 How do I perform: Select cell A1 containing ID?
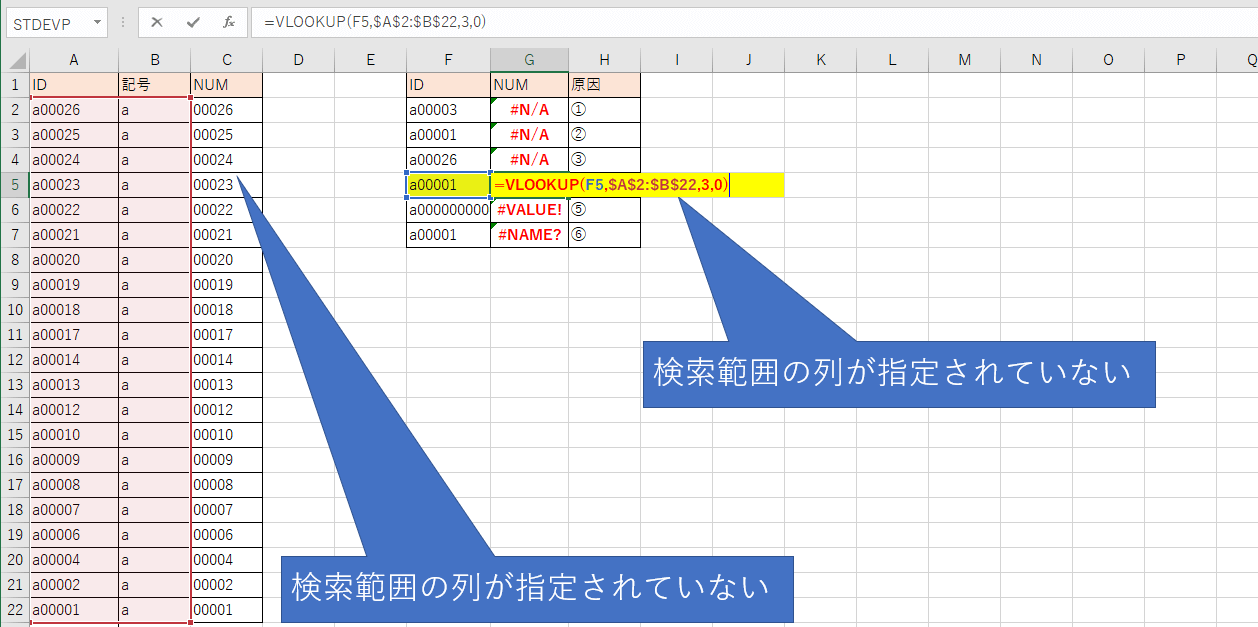(x=73, y=84)
